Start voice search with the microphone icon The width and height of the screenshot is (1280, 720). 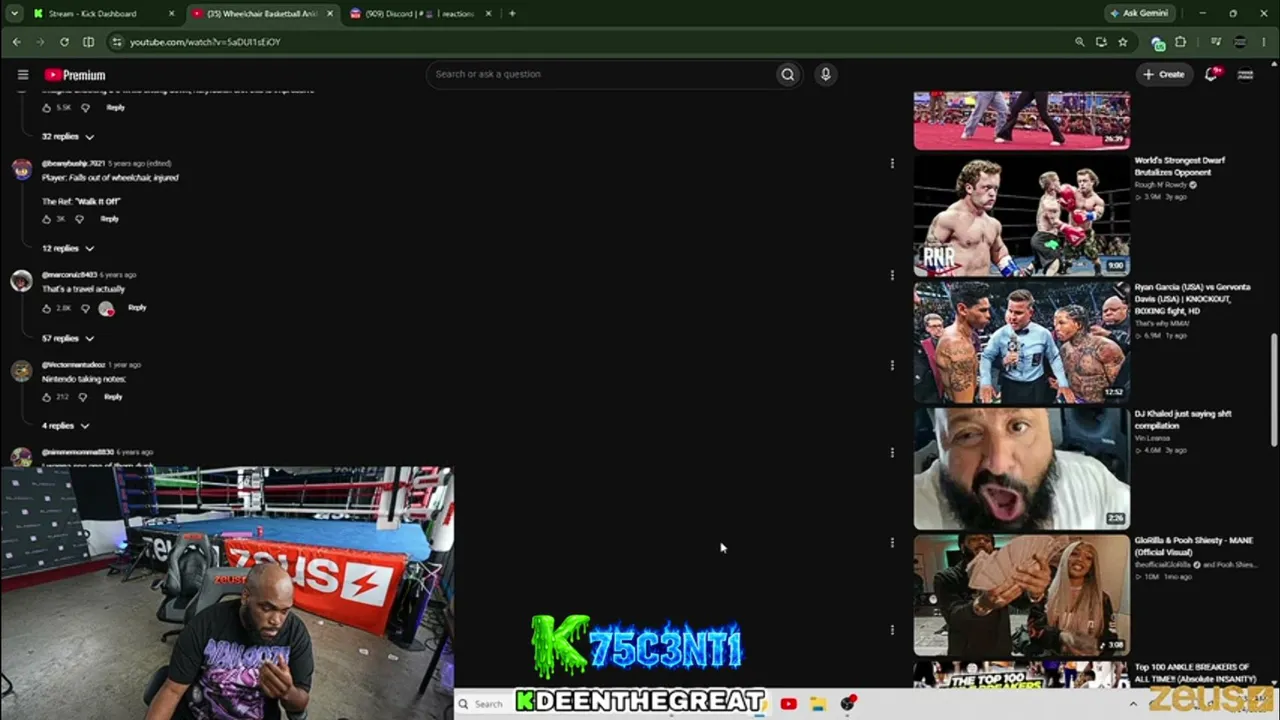825,74
